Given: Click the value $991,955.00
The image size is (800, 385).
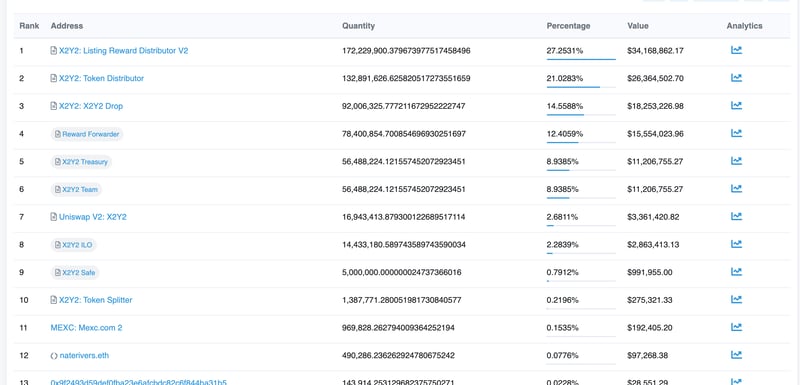Looking at the screenshot, I should coord(649,272).
